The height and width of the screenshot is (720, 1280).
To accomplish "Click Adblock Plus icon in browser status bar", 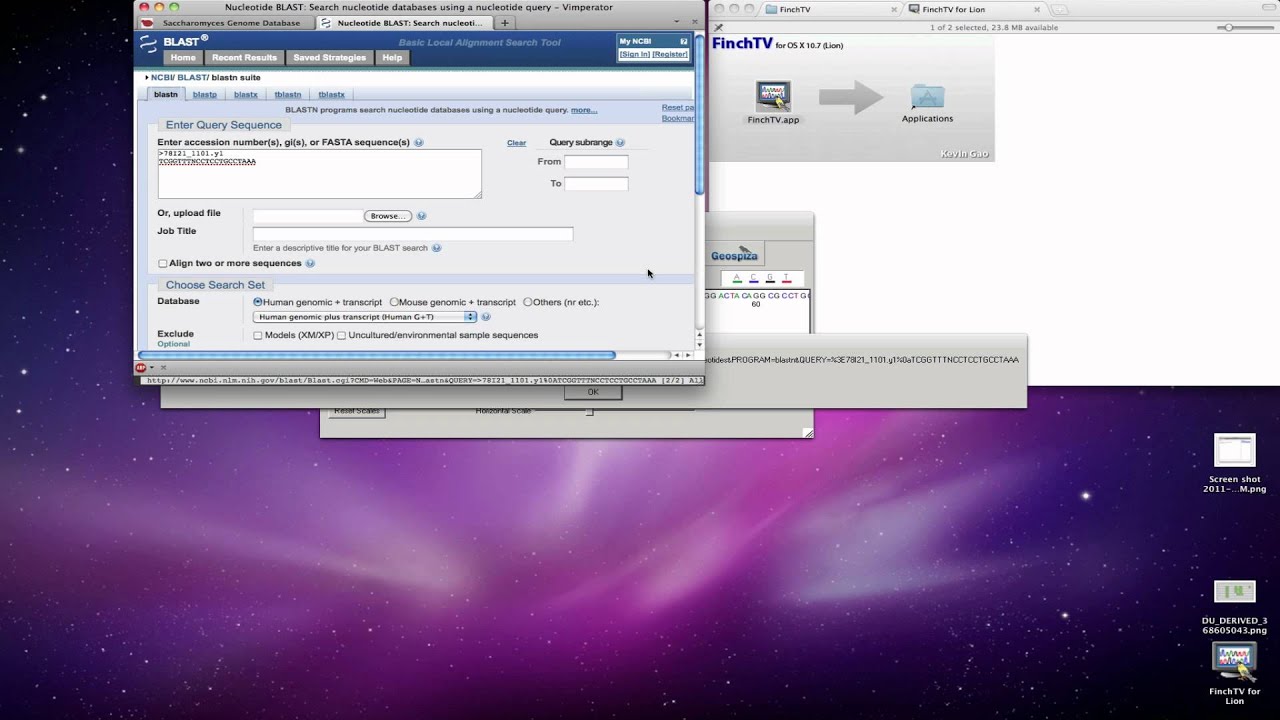I will pos(141,368).
